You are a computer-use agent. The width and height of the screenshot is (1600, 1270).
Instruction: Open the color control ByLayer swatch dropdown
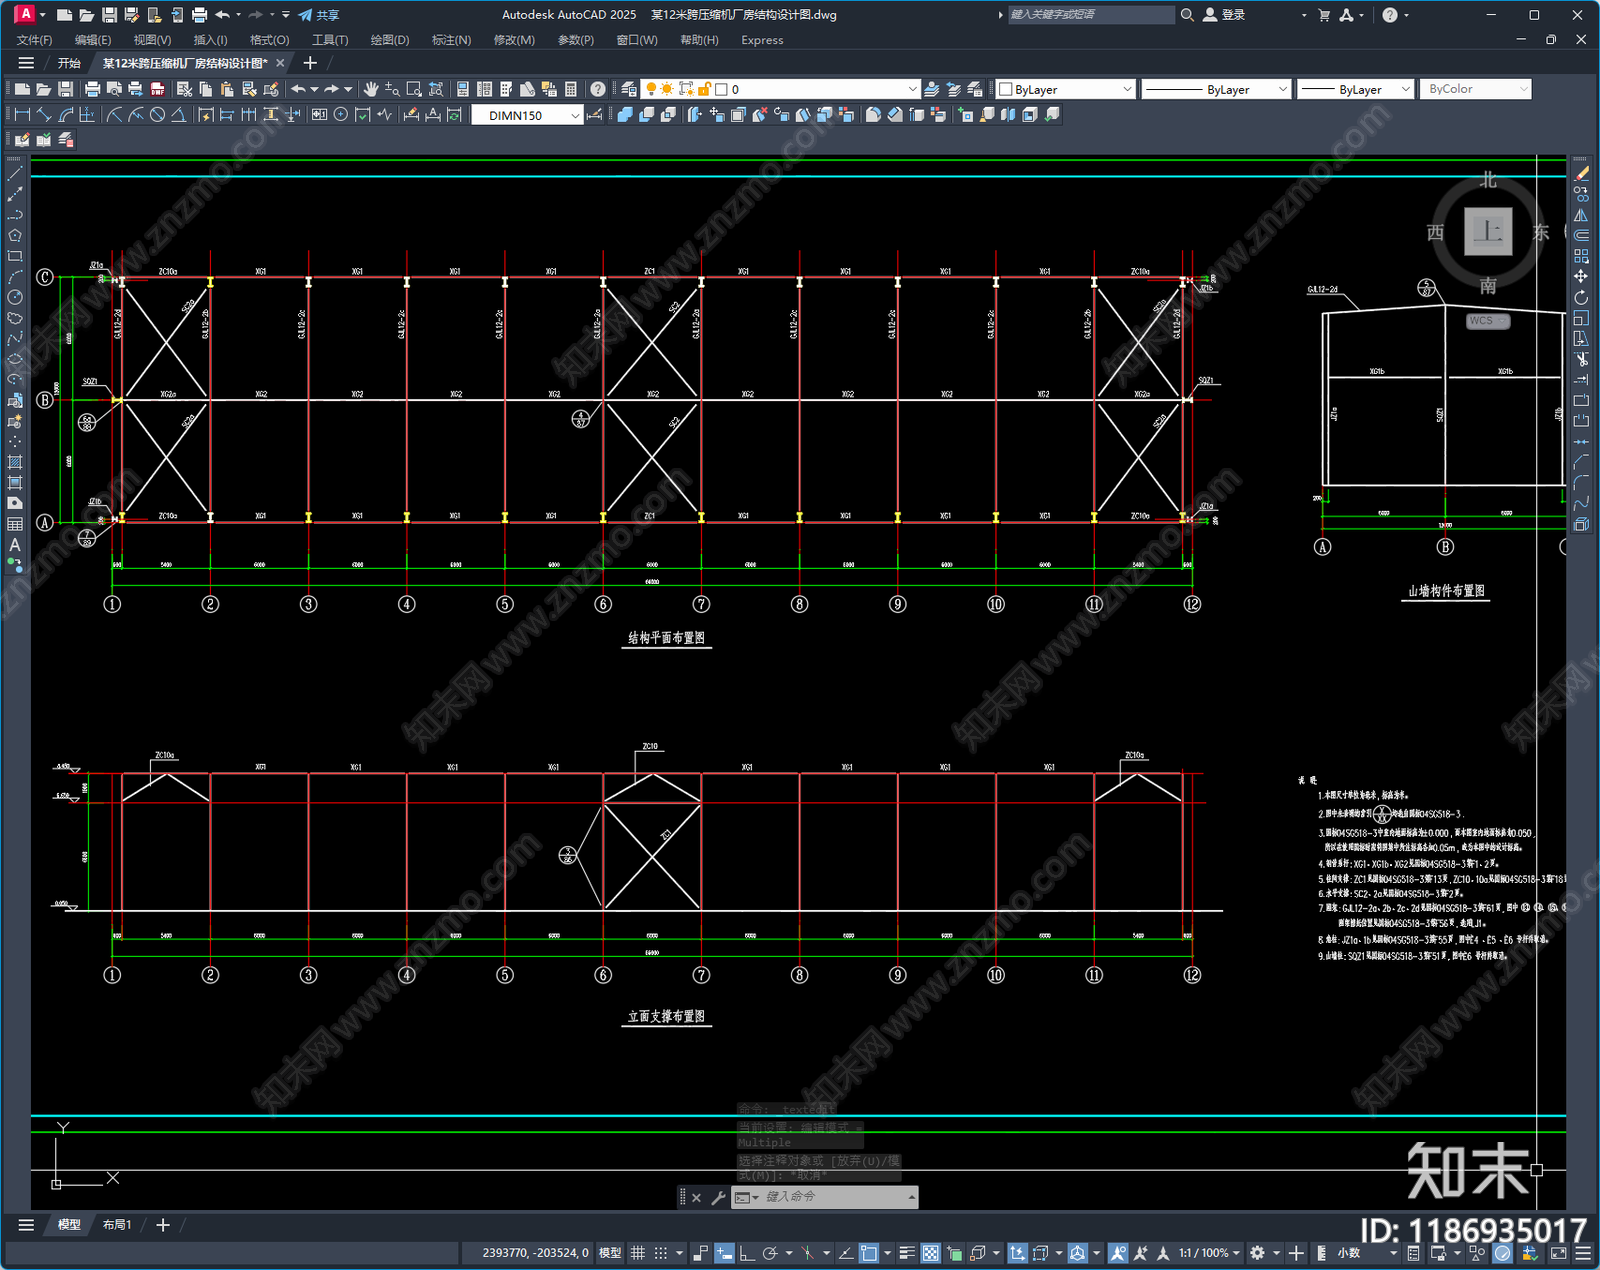tap(1066, 89)
